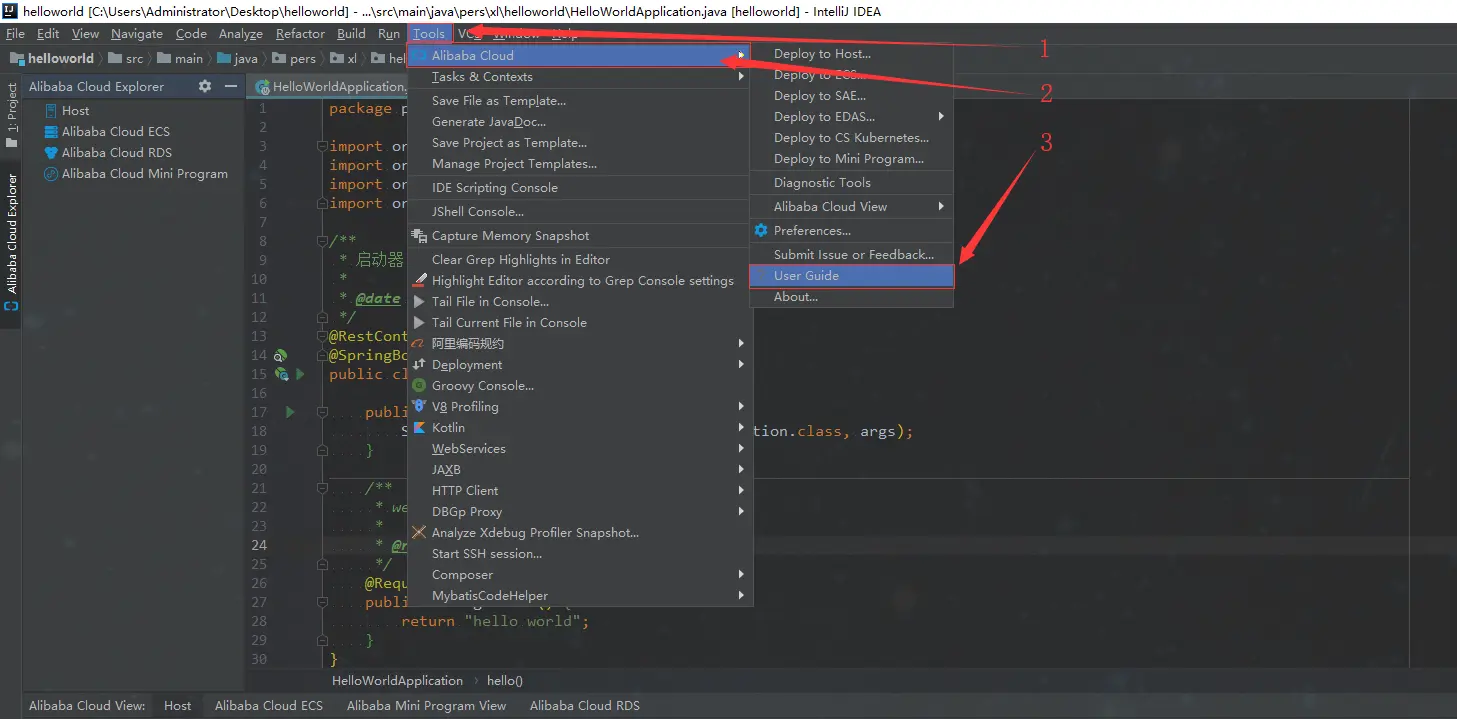Open the Build menu

tap(351, 33)
